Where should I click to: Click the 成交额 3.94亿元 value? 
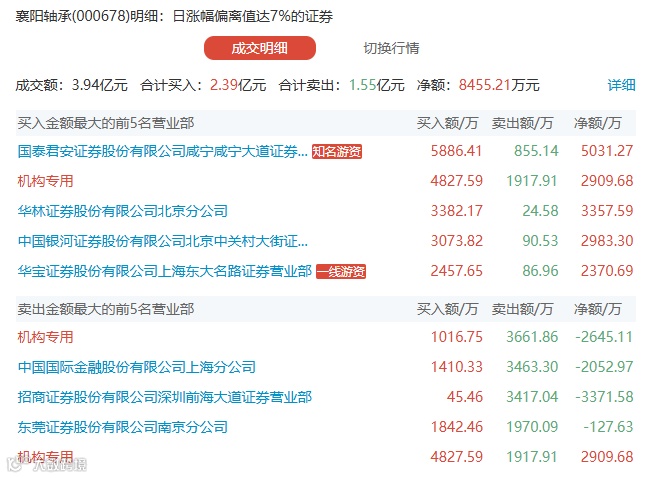[x=100, y=85]
